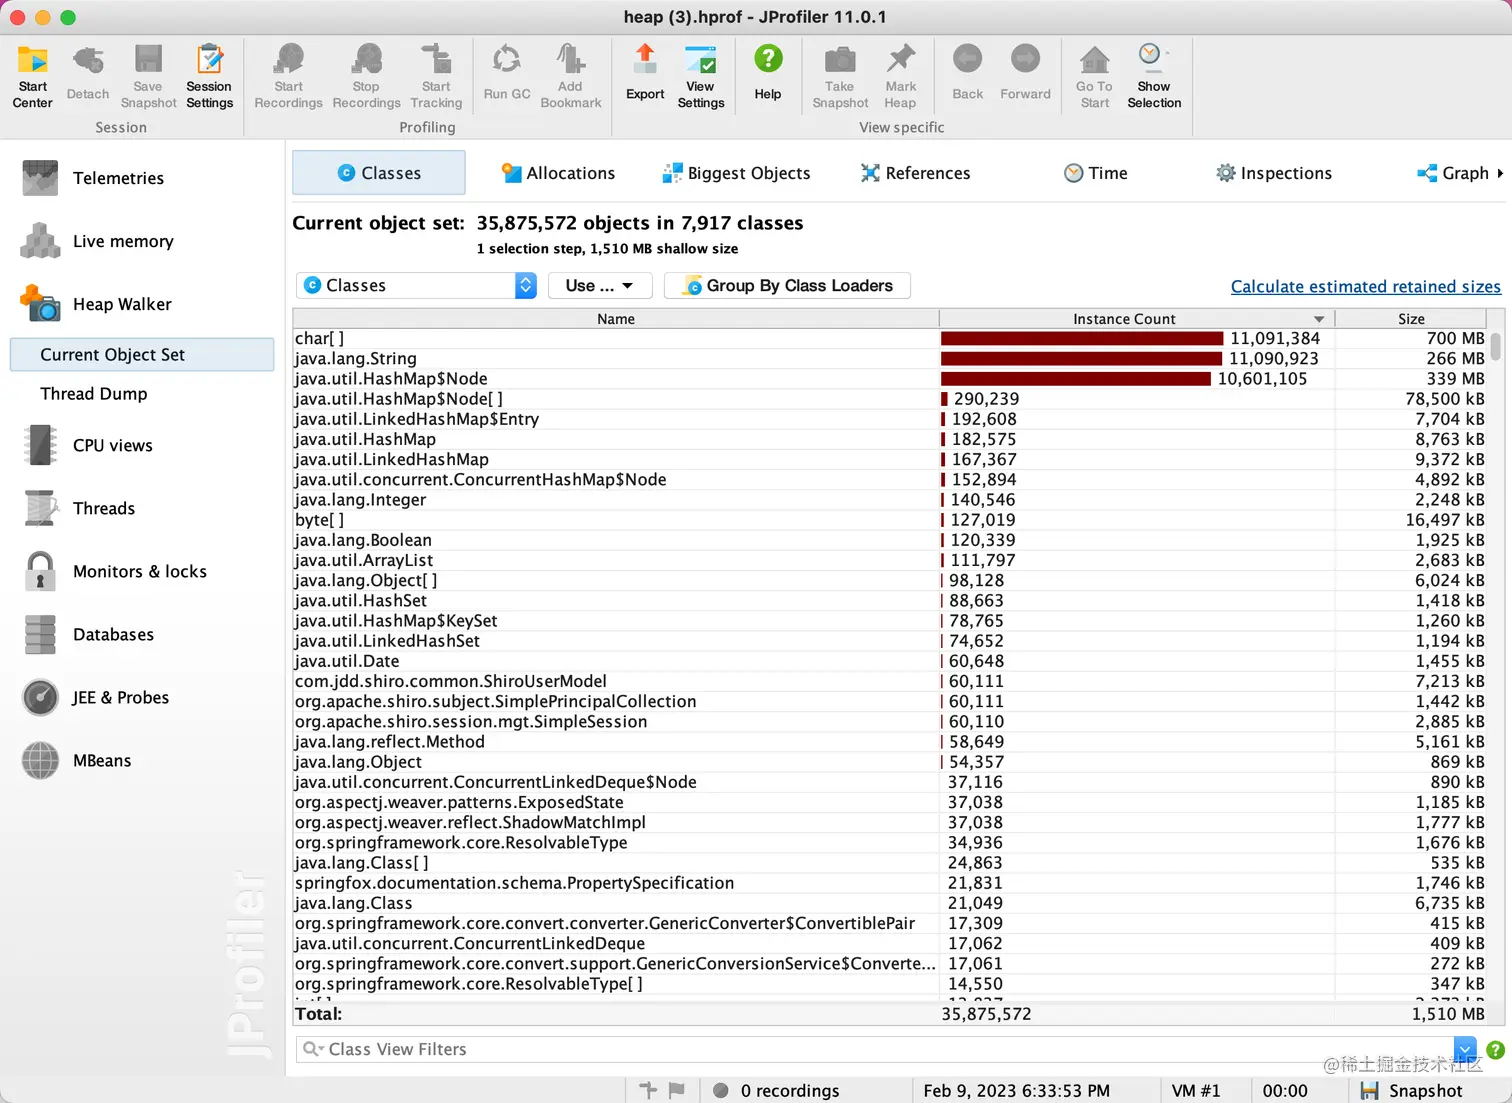Switch to the Allocations tab
The image size is (1512, 1103).
(x=558, y=173)
